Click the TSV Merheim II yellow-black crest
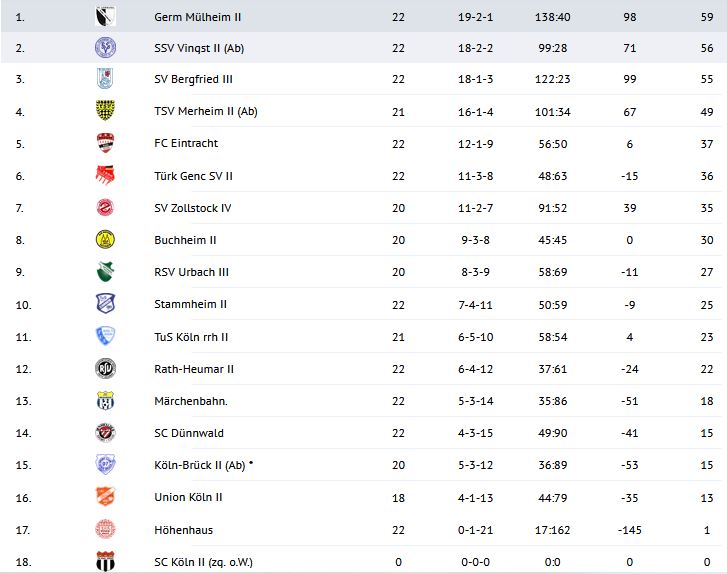Viewport: 727px width, 574px height. [105, 111]
